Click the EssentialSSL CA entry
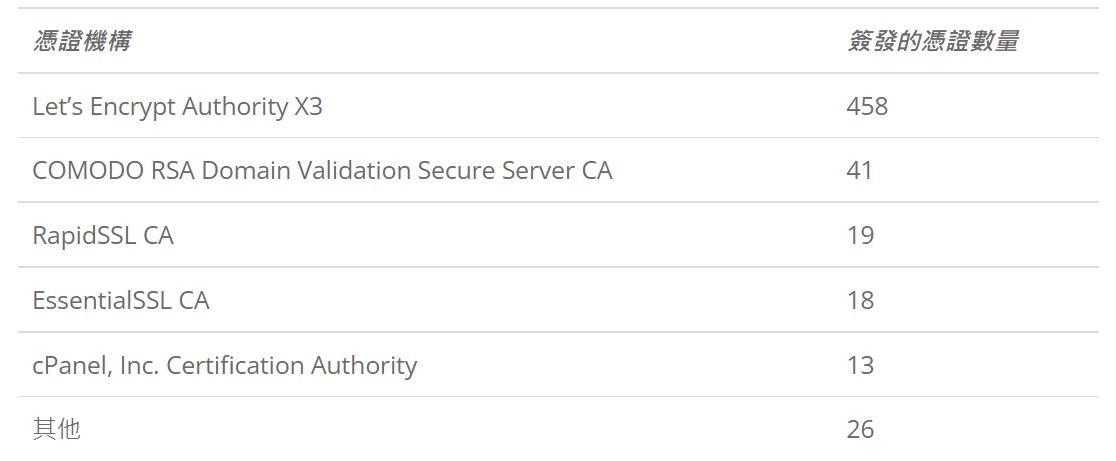 (x=121, y=300)
